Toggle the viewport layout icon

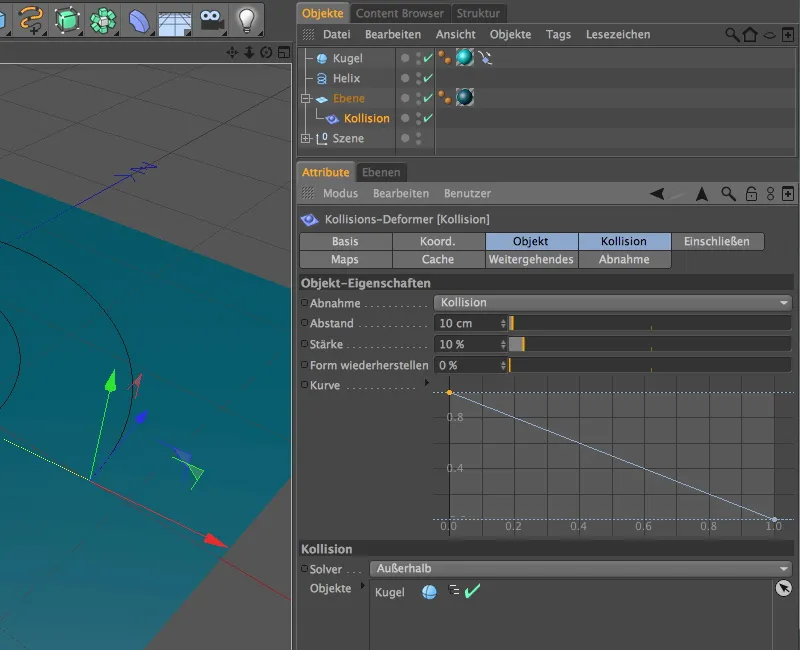(x=284, y=52)
